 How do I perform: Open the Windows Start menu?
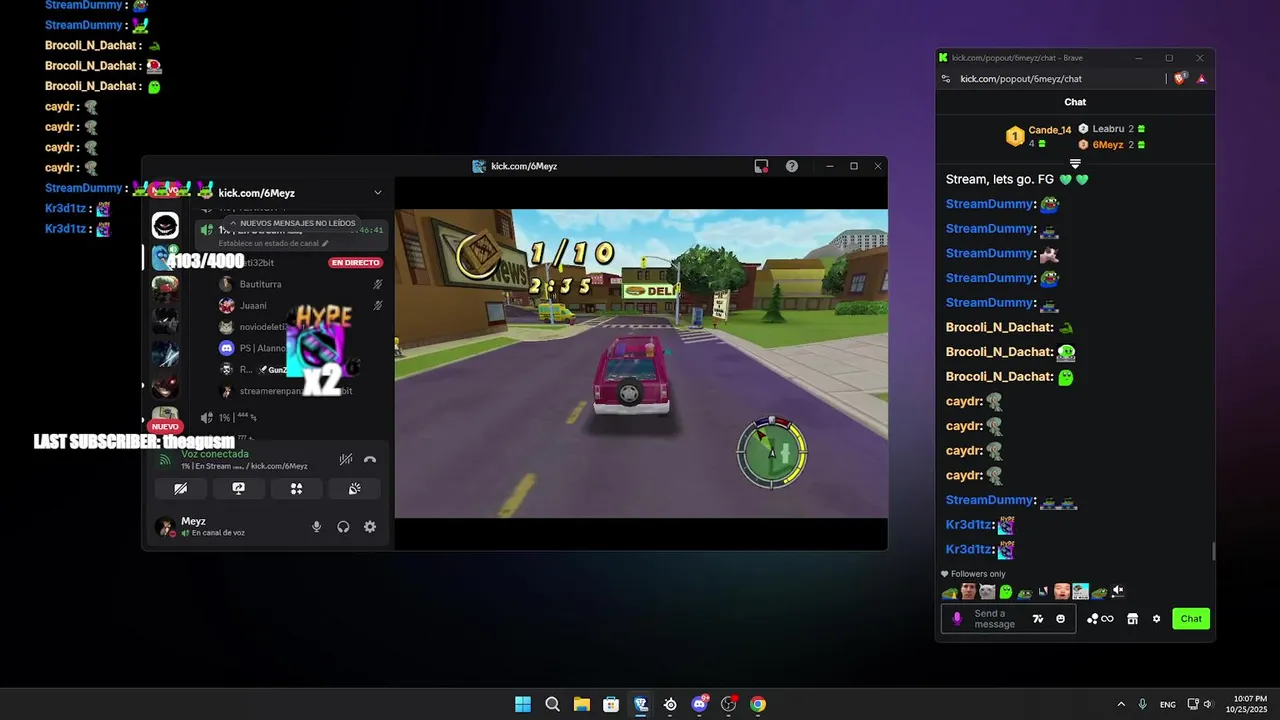tap(523, 704)
